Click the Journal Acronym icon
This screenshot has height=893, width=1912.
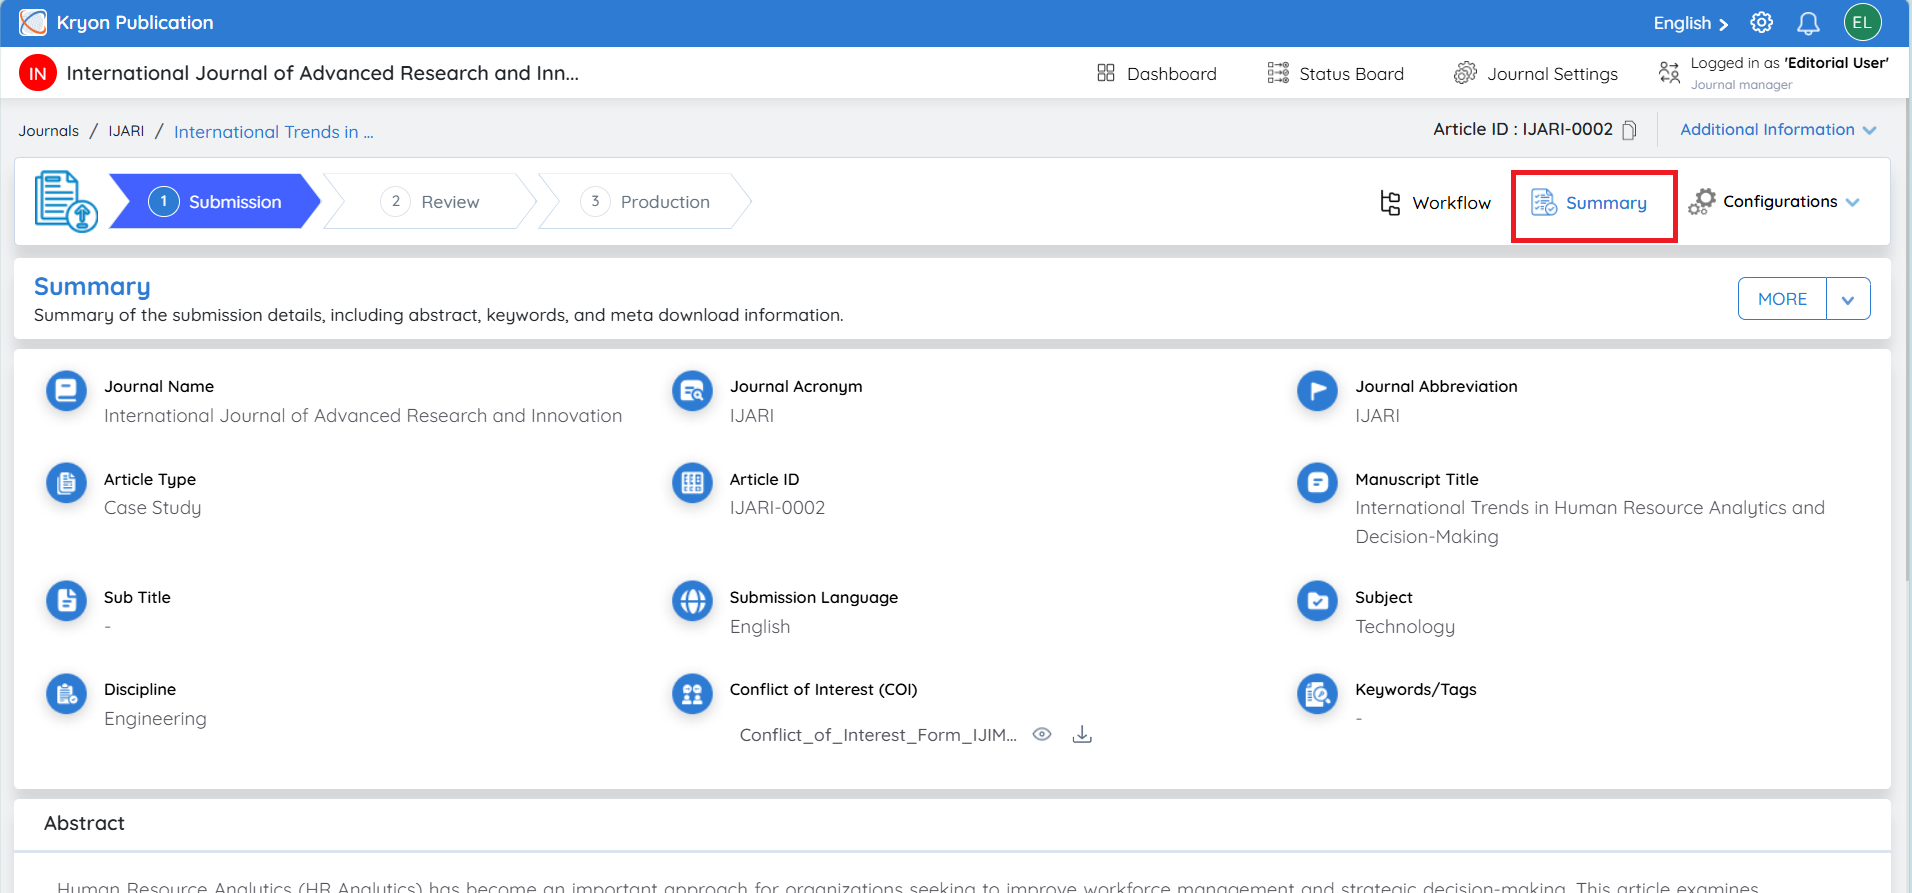tap(692, 390)
